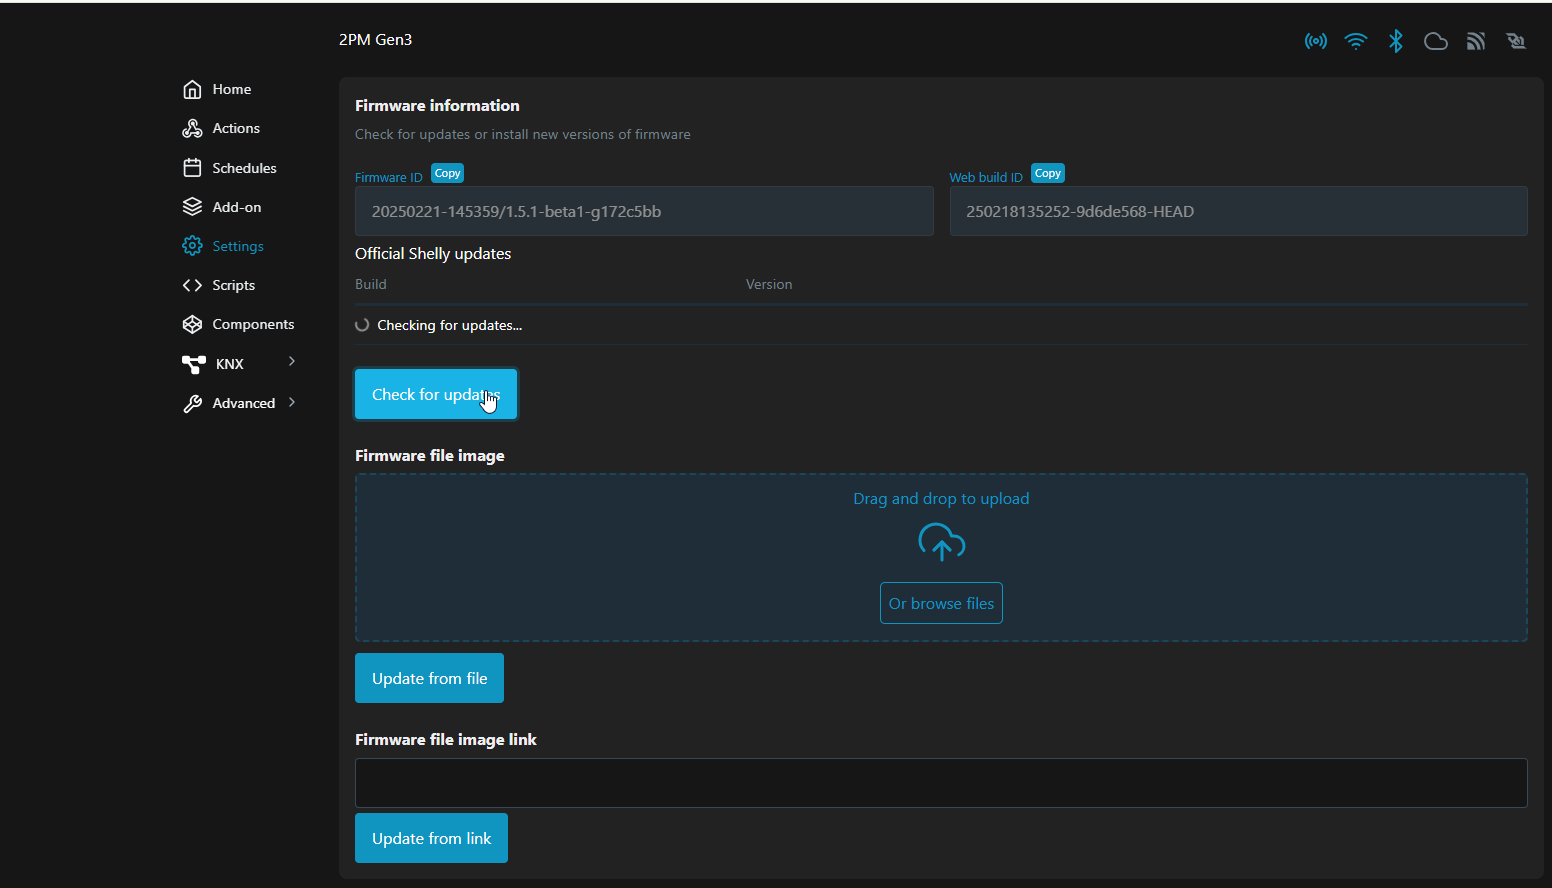The width and height of the screenshot is (1552, 888).
Task: Open Bluetooth status icon in header
Action: click(x=1396, y=41)
